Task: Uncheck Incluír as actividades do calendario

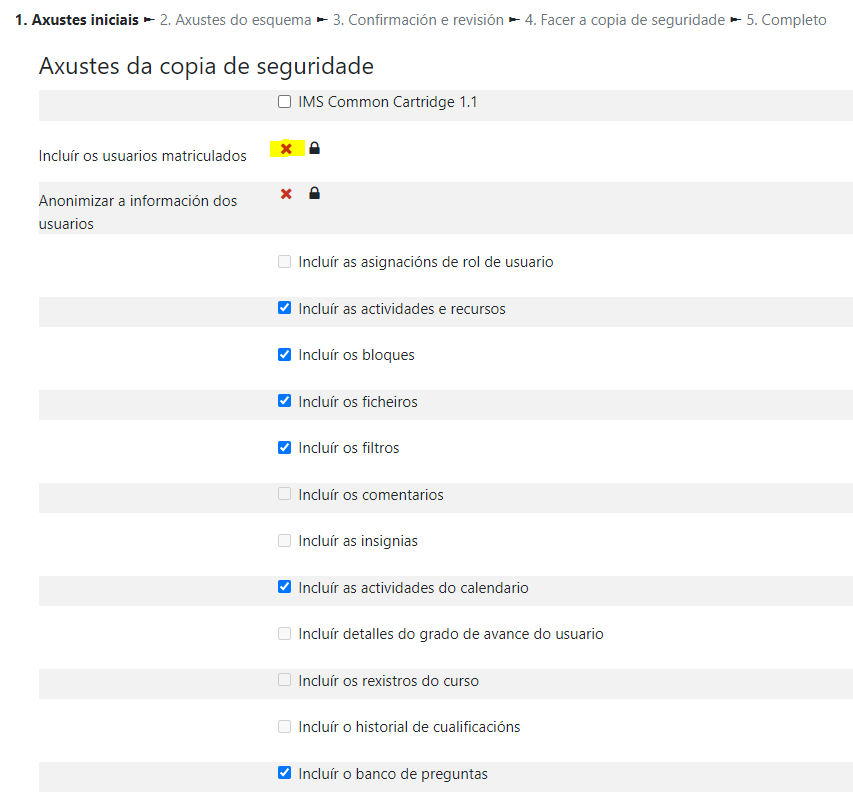Action: tap(285, 588)
